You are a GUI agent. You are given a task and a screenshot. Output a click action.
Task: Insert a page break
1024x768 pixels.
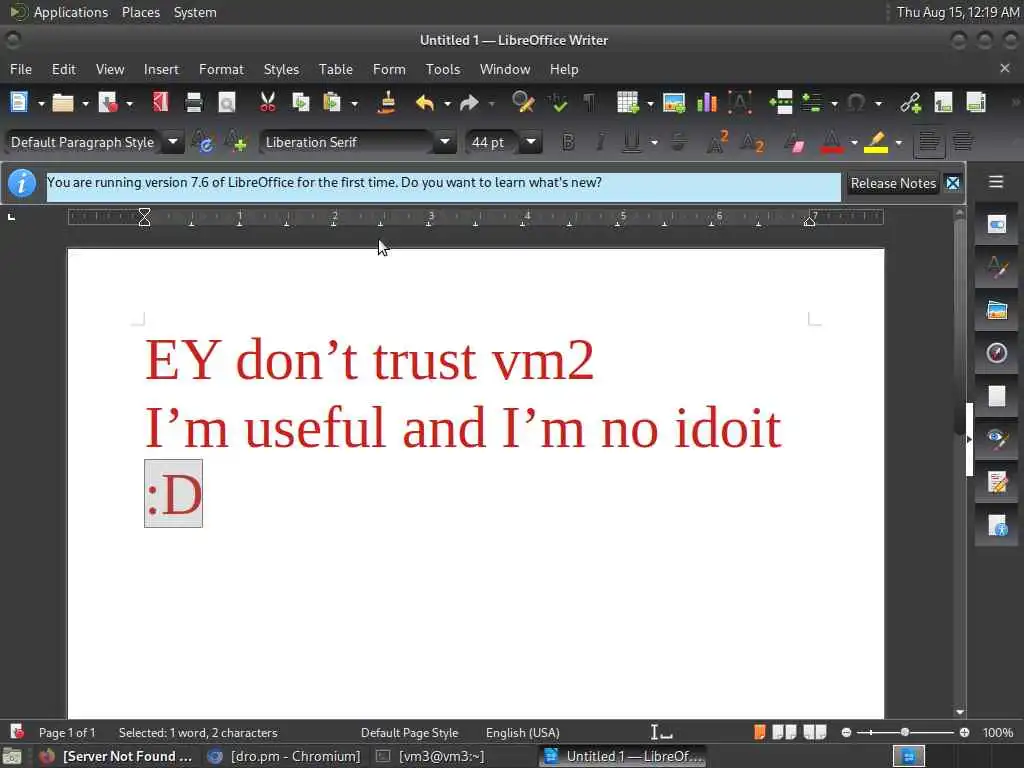[x=781, y=103]
